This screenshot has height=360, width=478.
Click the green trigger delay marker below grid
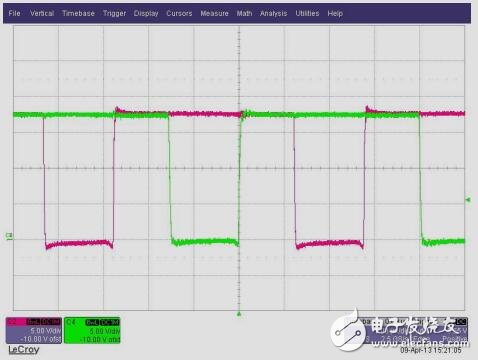(x=239, y=314)
